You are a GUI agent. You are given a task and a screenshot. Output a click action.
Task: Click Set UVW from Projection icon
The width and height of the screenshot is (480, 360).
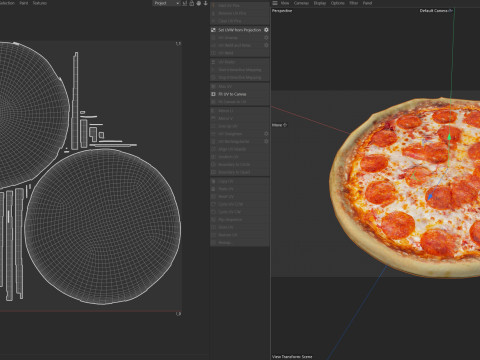[213, 30]
